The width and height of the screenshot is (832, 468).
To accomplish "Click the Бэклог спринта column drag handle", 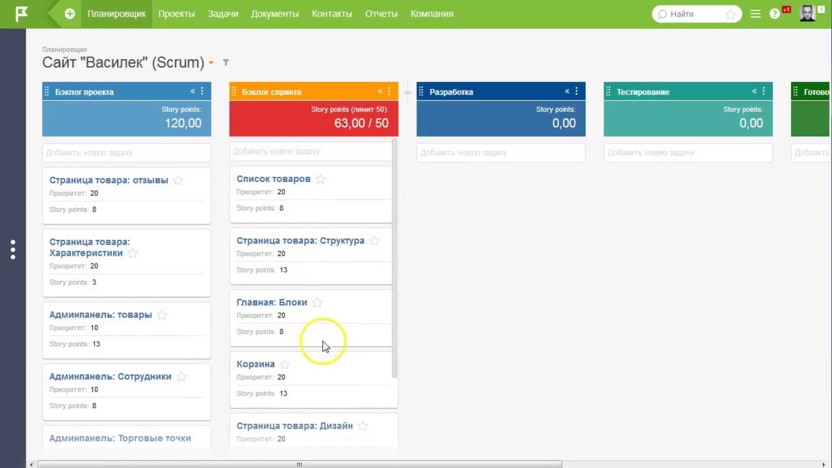I will tap(234, 91).
